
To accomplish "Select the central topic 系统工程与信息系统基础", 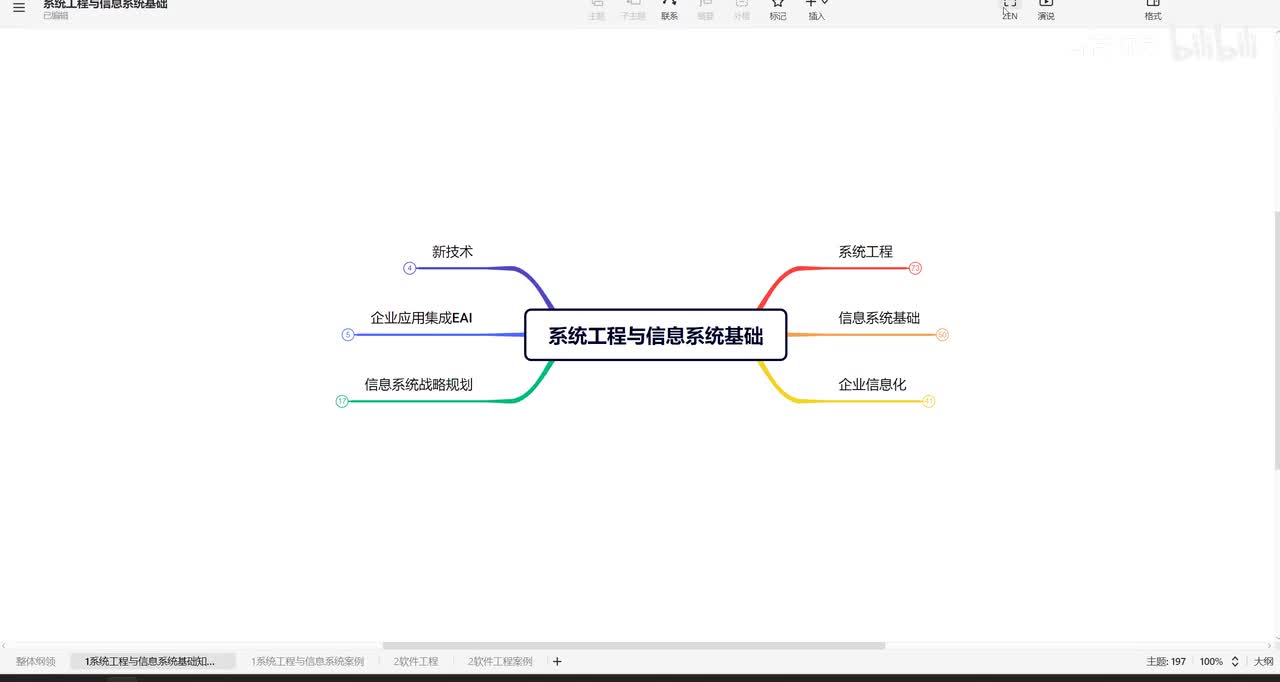I will point(656,335).
